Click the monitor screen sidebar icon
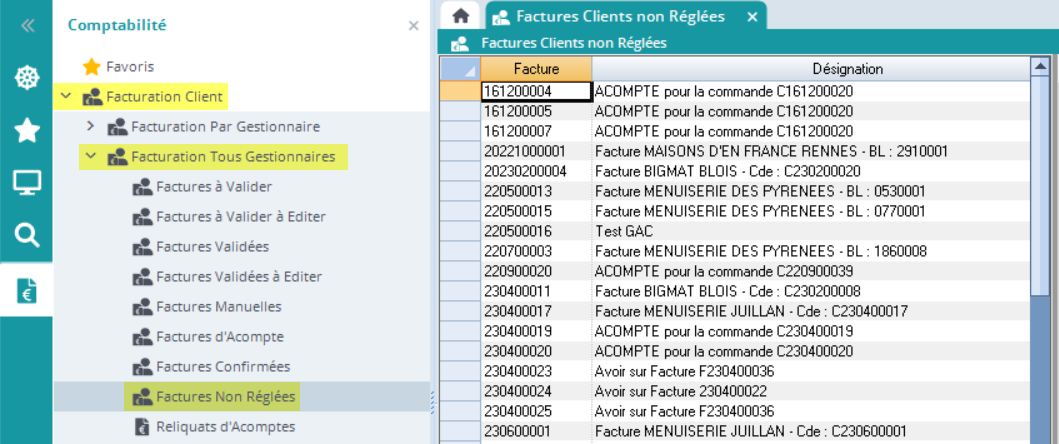The width and height of the screenshot is (1059, 444). click(27, 183)
